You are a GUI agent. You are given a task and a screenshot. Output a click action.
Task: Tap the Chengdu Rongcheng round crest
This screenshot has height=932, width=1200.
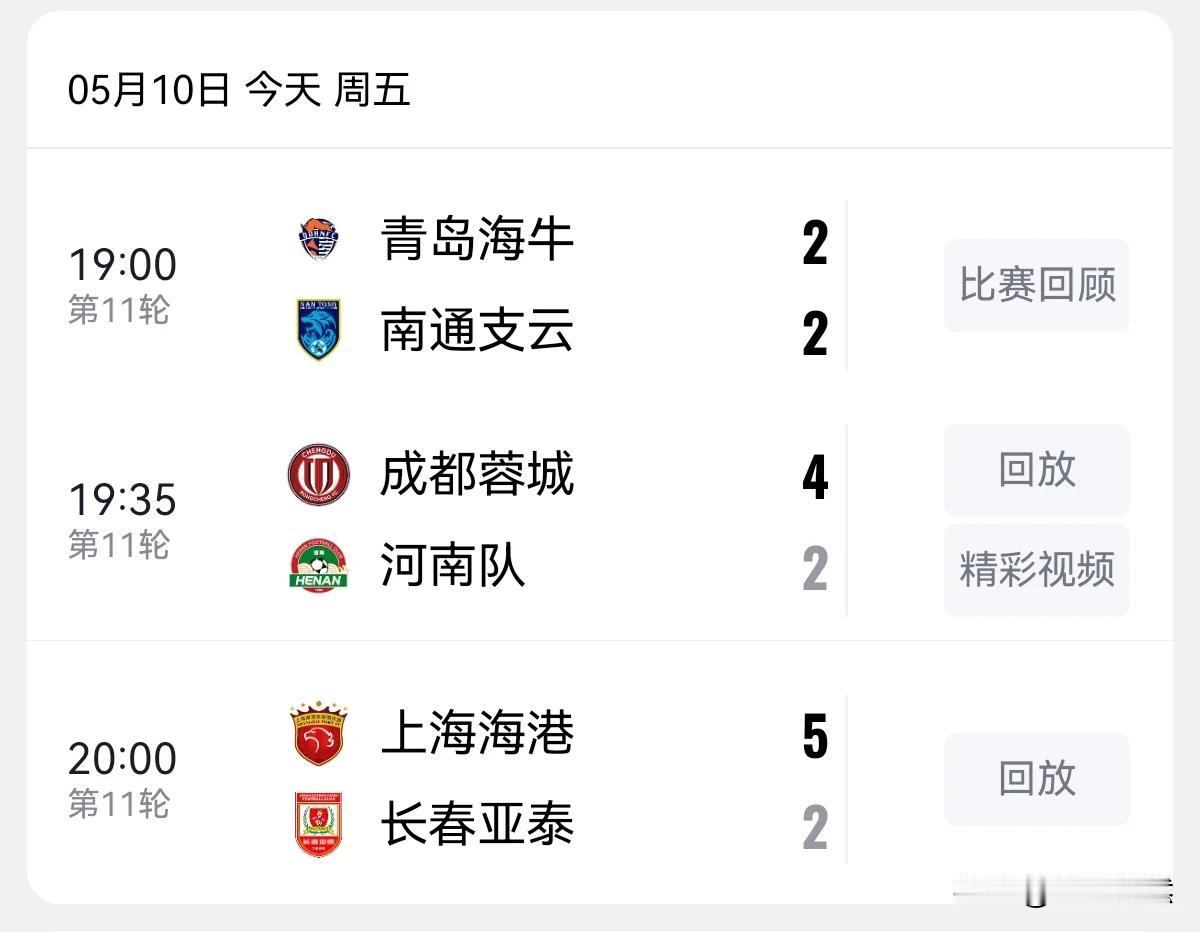tap(319, 474)
